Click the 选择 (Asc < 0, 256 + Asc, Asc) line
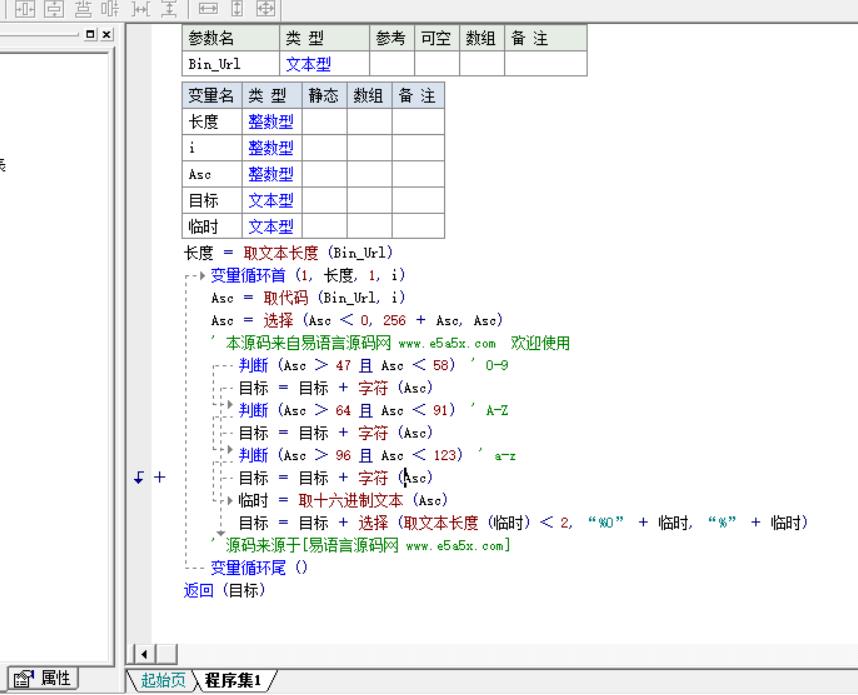The width and height of the screenshot is (858, 695). pos(357,320)
